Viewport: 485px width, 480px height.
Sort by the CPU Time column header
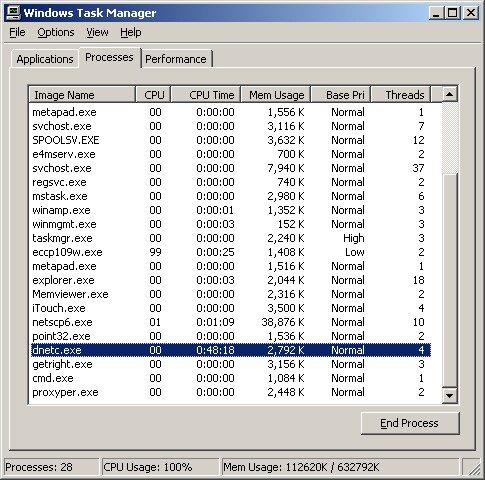pyautogui.click(x=206, y=95)
